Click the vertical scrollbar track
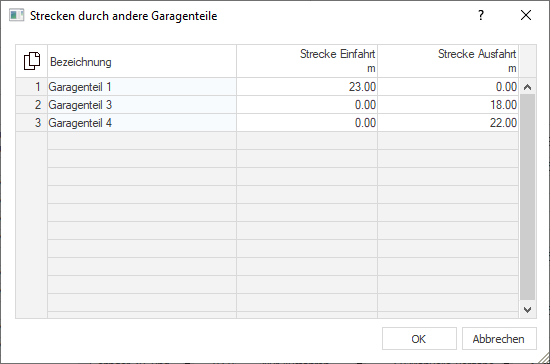This screenshot has height=364, width=550. (527, 197)
